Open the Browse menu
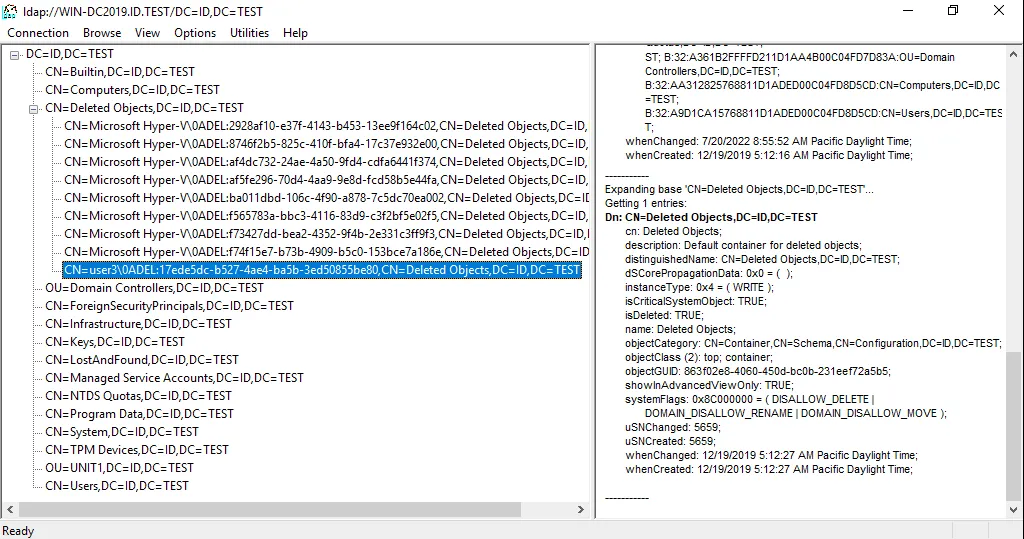Viewport: 1024px width, 539px height. [x=102, y=33]
